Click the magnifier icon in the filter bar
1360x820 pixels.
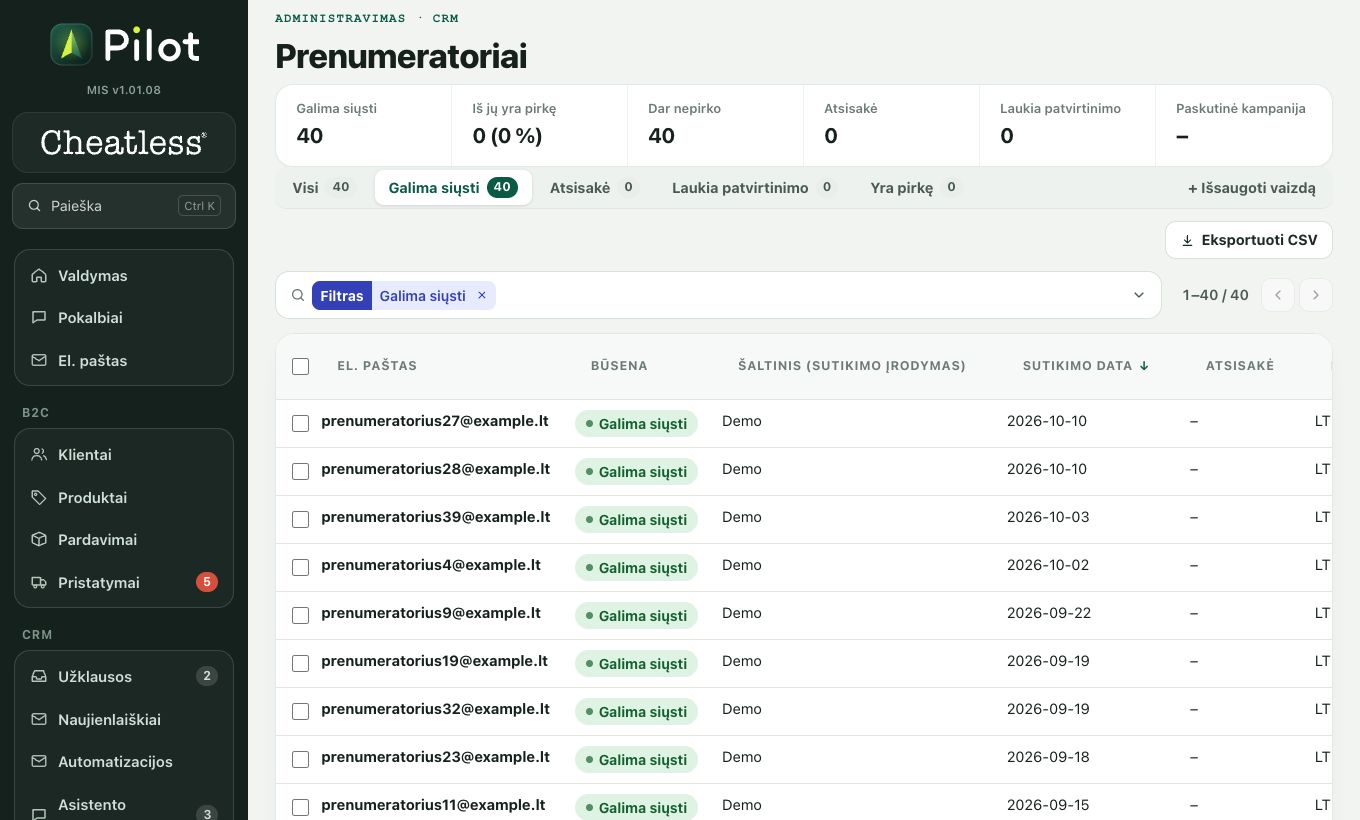(x=298, y=296)
